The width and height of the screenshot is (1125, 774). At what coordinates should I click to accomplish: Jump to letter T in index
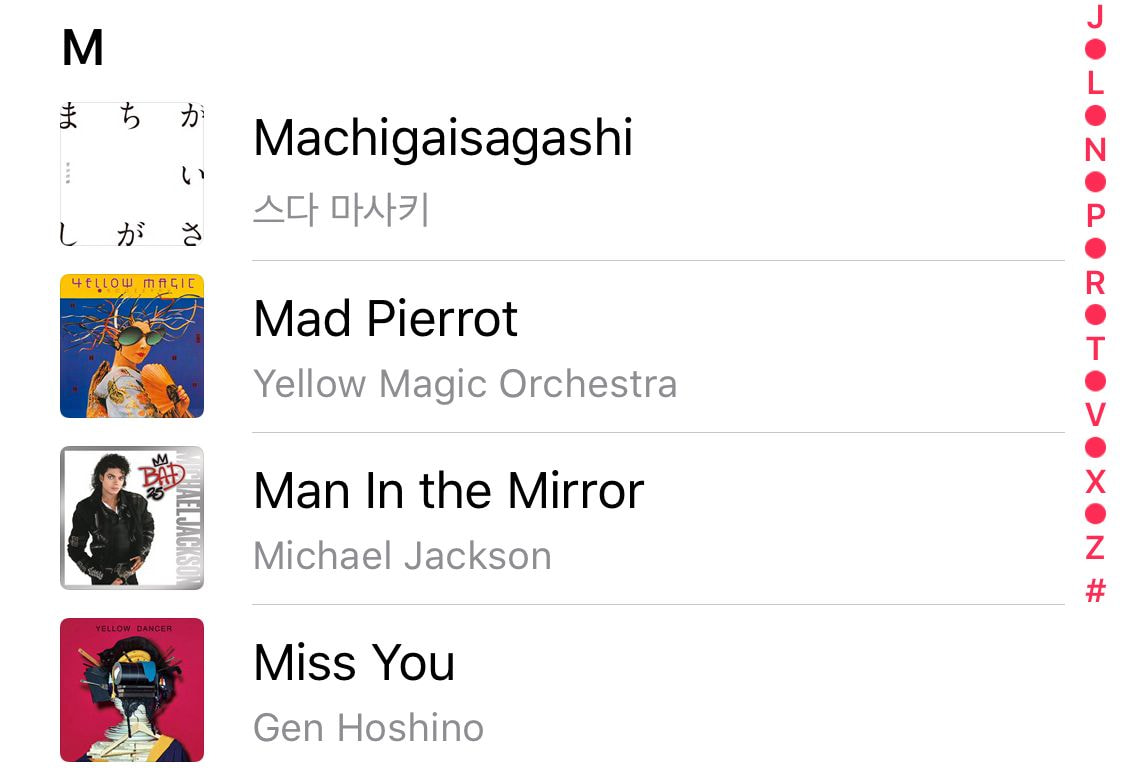[x=1095, y=349]
